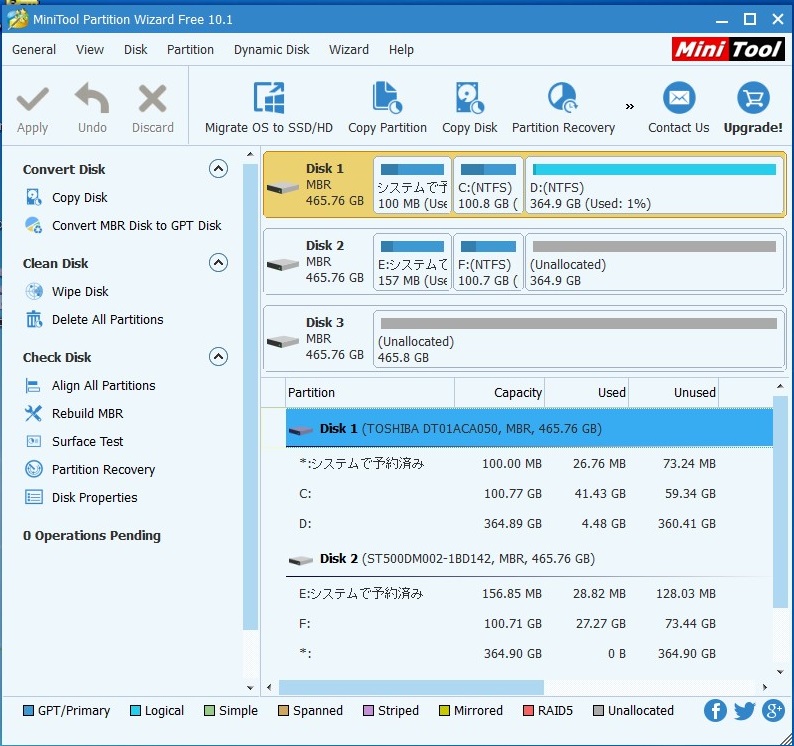This screenshot has height=746, width=794.
Task: Click the Surface Test icon
Action: point(33,442)
